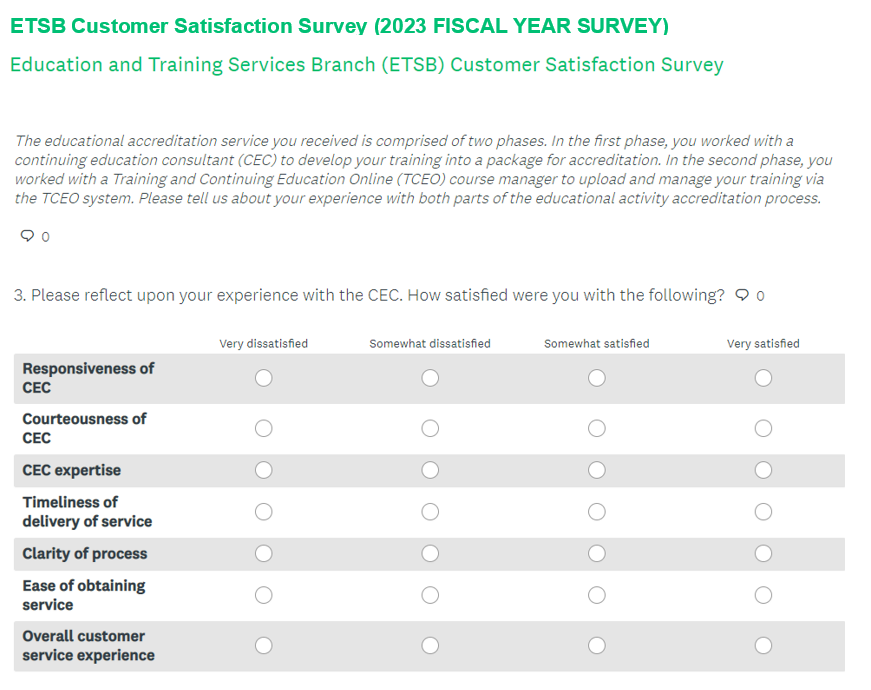
Task: Rate Timeliness of delivery Somewhat dissatisfied
Action: [430, 512]
